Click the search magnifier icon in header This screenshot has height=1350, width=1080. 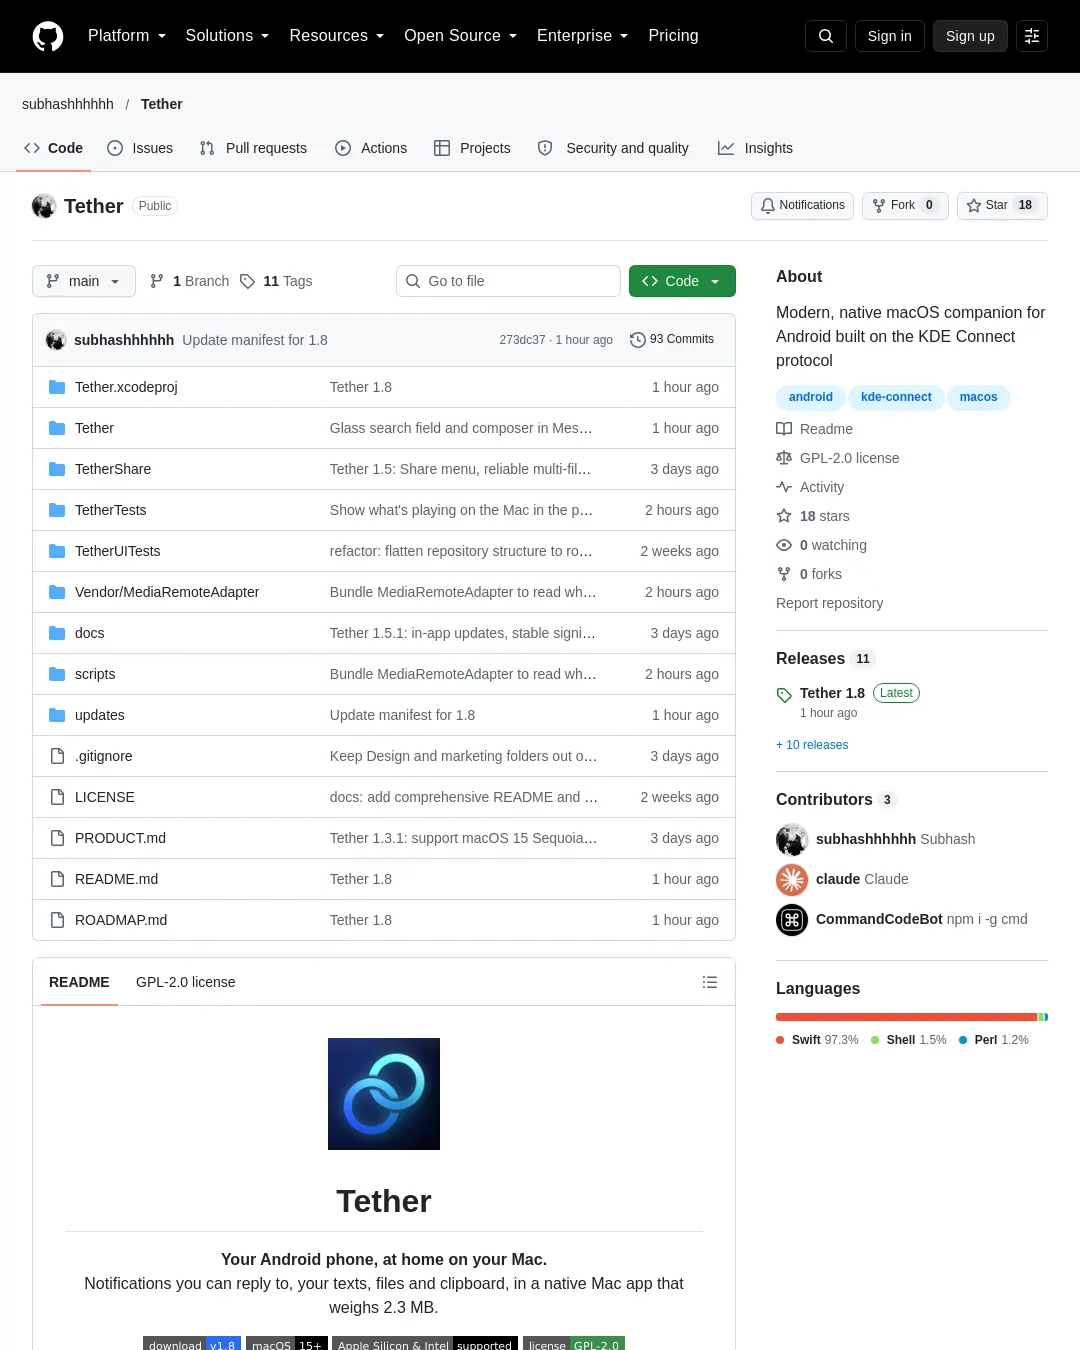[x=826, y=36]
